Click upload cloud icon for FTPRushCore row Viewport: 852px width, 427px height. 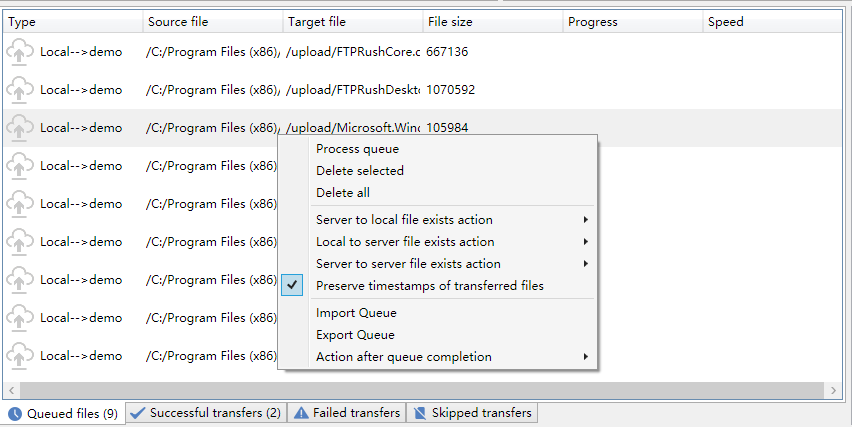(x=20, y=52)
